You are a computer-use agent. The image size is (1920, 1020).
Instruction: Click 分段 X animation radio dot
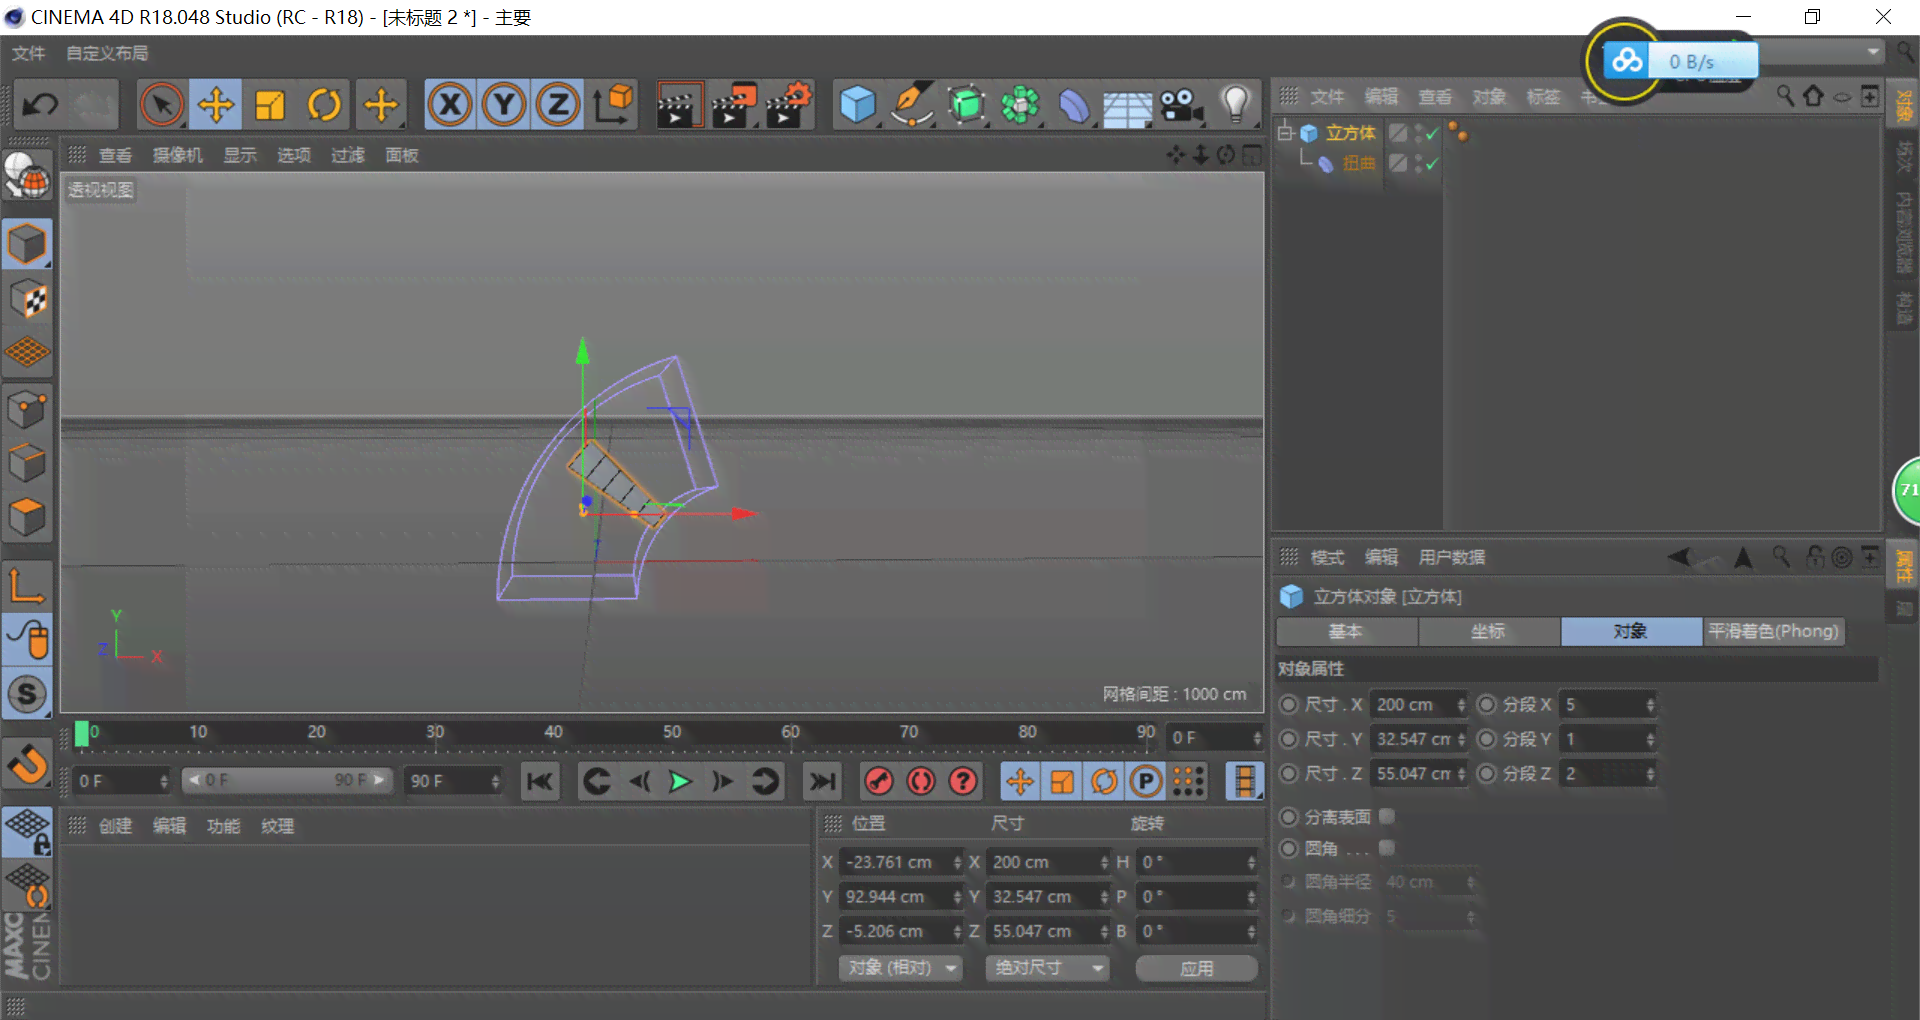1487,704
